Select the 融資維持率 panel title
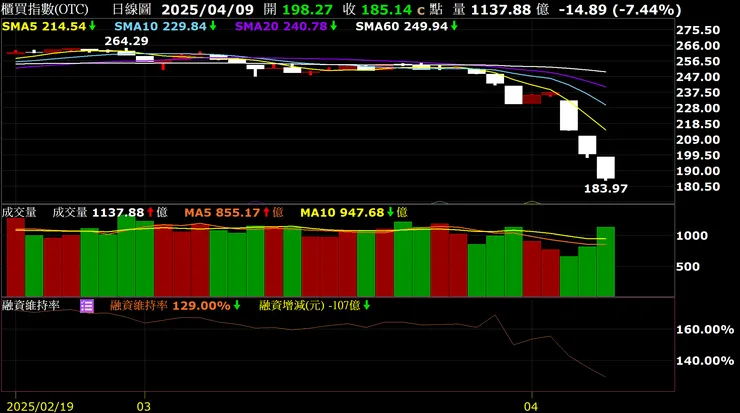This screenshot has height=413, width=740. tap(31, 306)
